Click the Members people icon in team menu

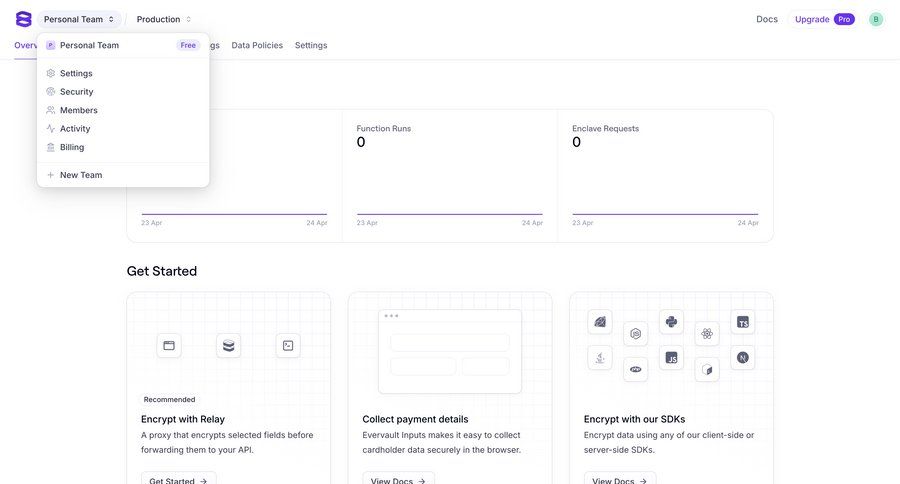pyautogui.click(x=51, y=110)
